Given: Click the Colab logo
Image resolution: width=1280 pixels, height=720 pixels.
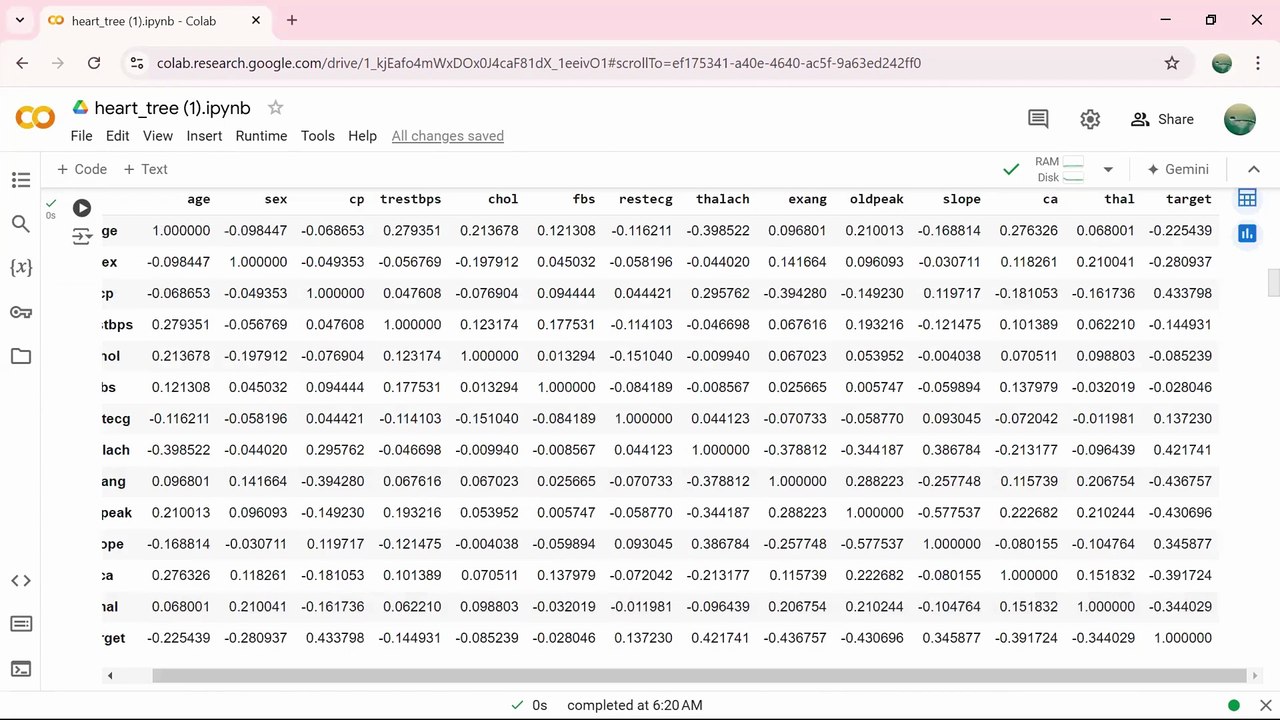Looking at the screenshot, I should click(35, 119).
